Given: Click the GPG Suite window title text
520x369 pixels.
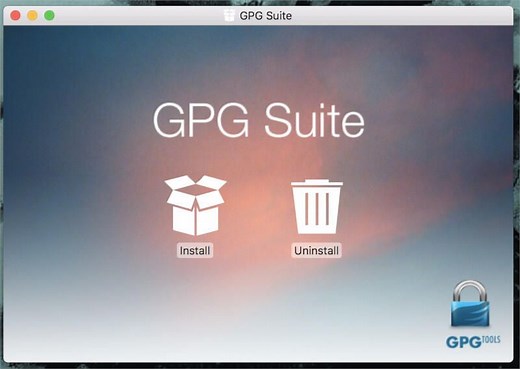Looking at the screenshot, I should [x=266, y=16].
